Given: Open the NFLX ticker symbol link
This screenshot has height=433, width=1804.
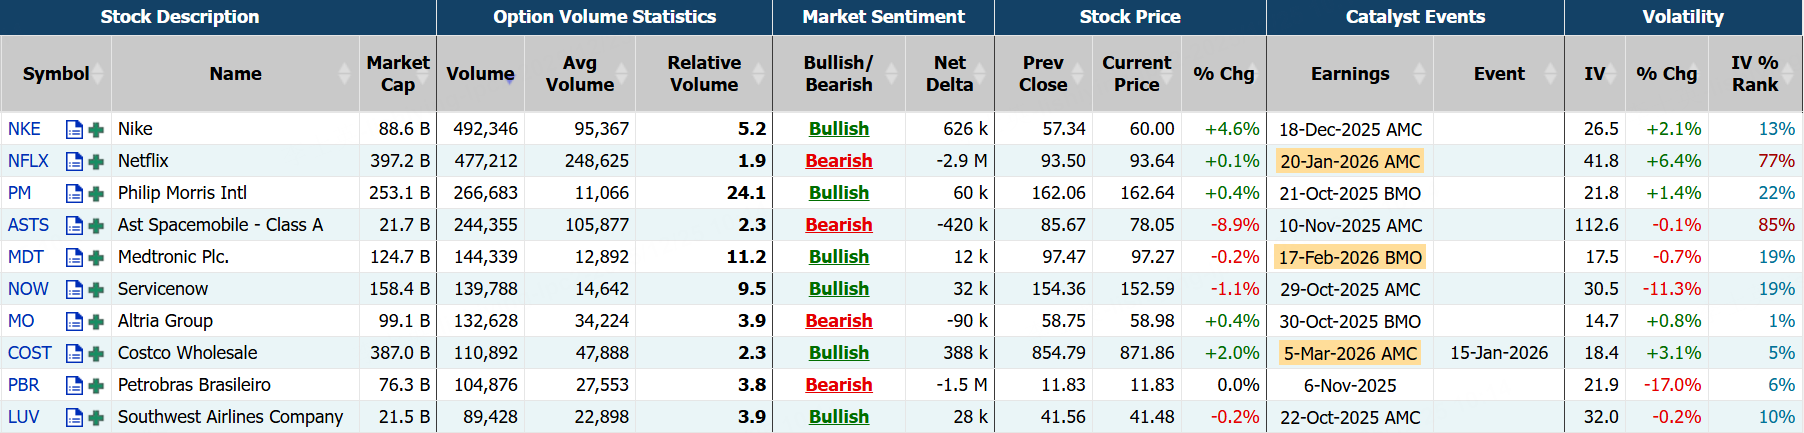Looking at the screenshot, I should pyautogui.click(x=28, y=161).
